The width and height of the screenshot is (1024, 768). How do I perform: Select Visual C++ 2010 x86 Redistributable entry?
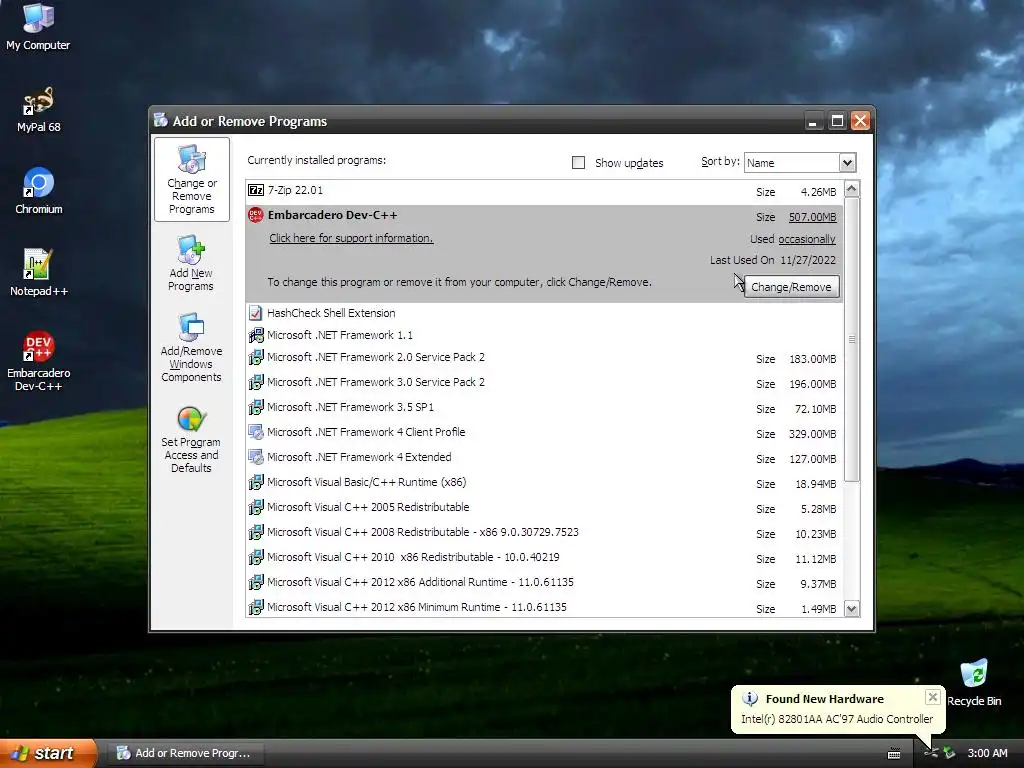[545, 558]
